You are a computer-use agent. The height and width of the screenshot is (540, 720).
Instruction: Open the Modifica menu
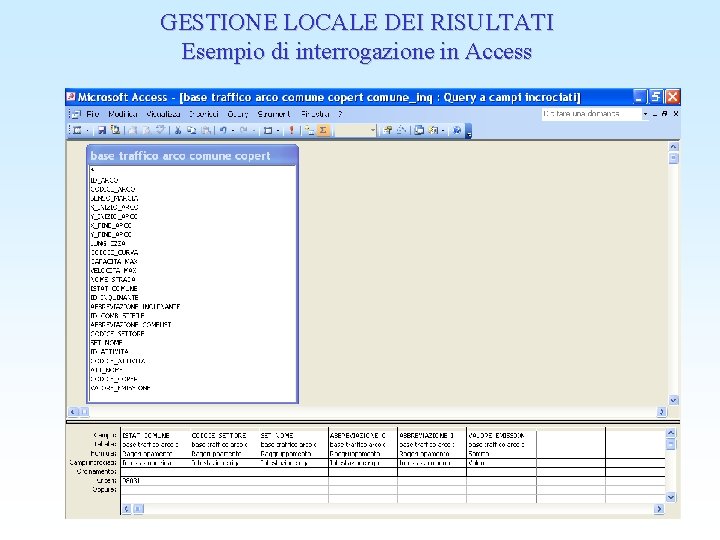tap(123, 114)
